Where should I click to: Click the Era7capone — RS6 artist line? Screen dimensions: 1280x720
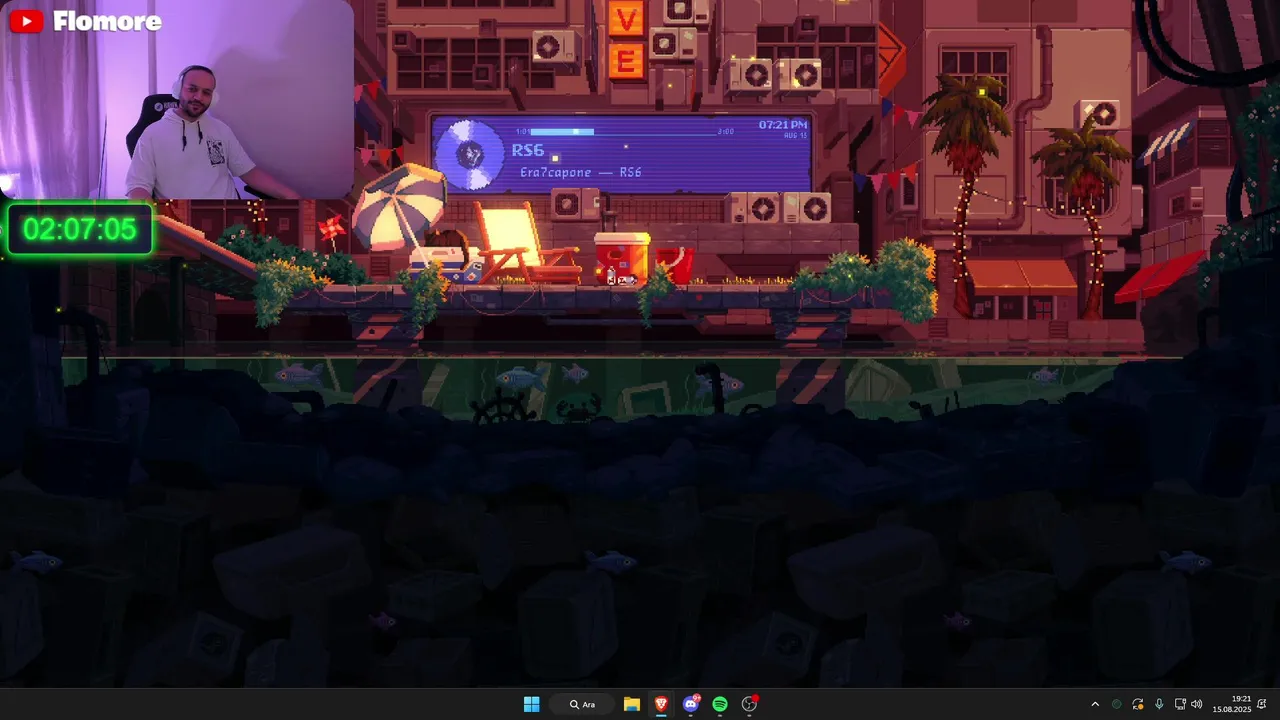click(580, 172)
